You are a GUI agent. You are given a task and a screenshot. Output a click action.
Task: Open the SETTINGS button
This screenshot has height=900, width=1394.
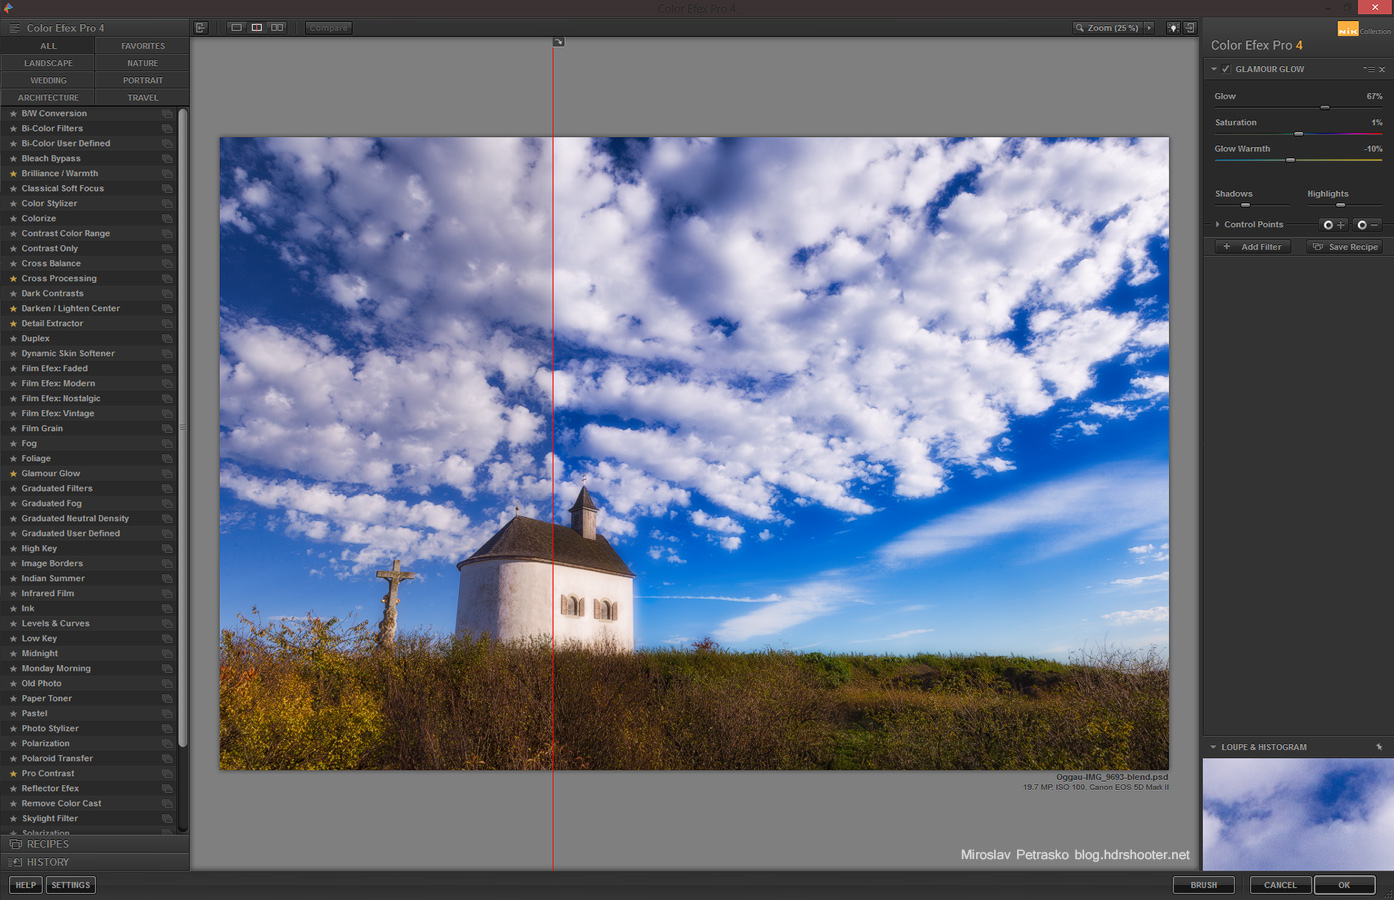(71, 885)
